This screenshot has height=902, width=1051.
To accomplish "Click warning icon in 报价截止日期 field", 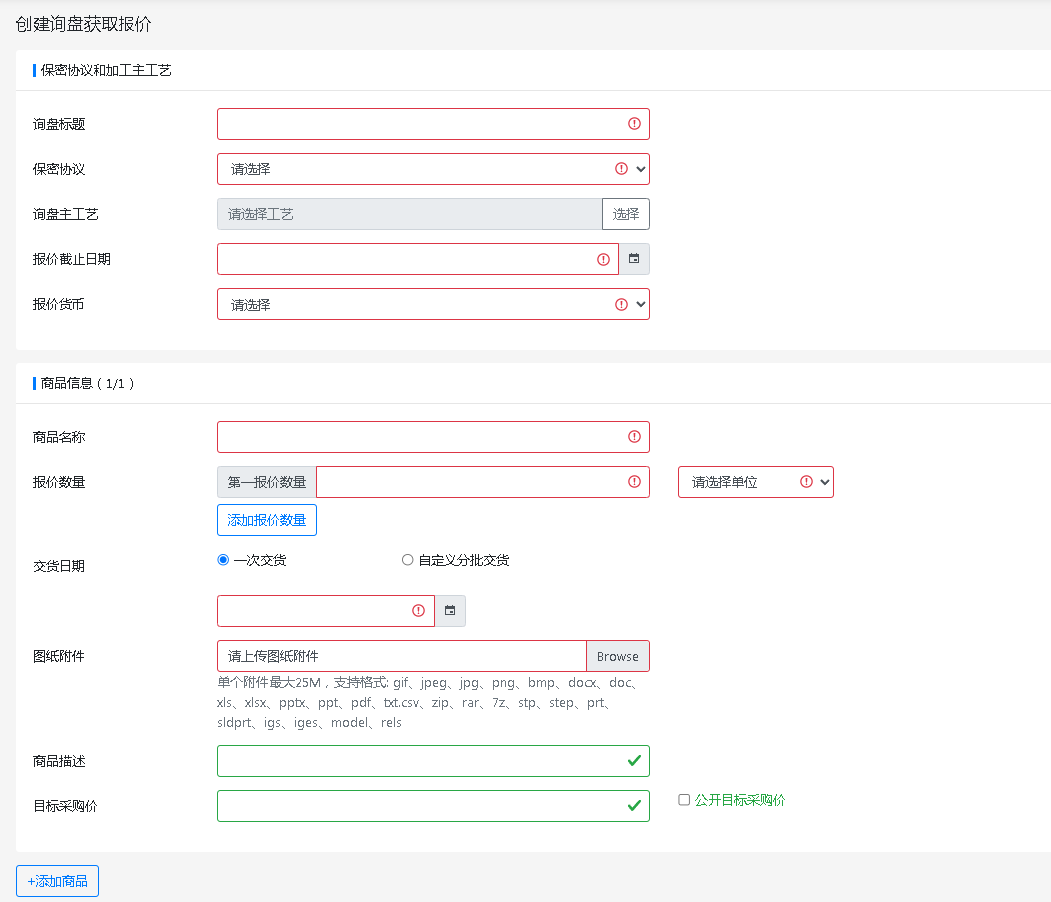I will pyautogui.click(x=603, y=259).
